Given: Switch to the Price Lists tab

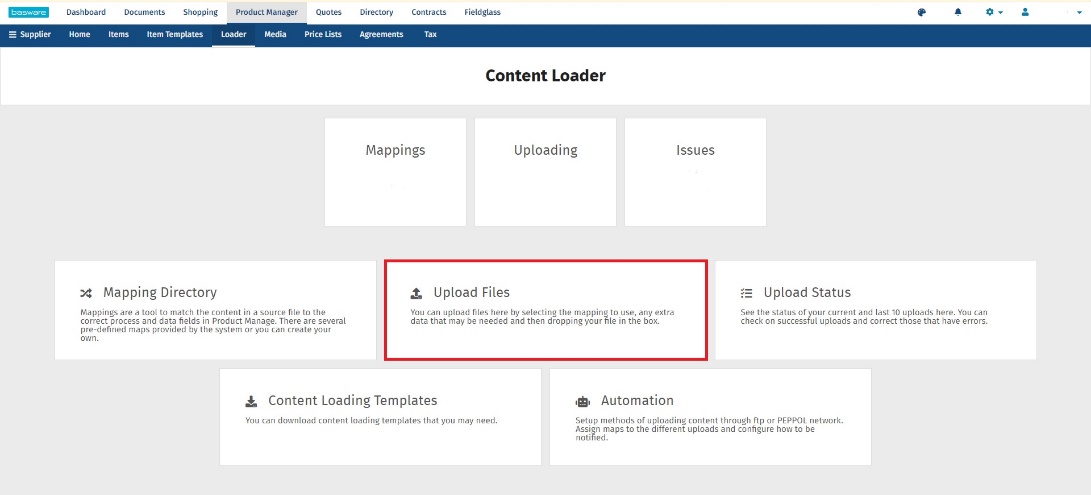Looking at the screenshot, I should pyautogui.click(x=323, y=34).
